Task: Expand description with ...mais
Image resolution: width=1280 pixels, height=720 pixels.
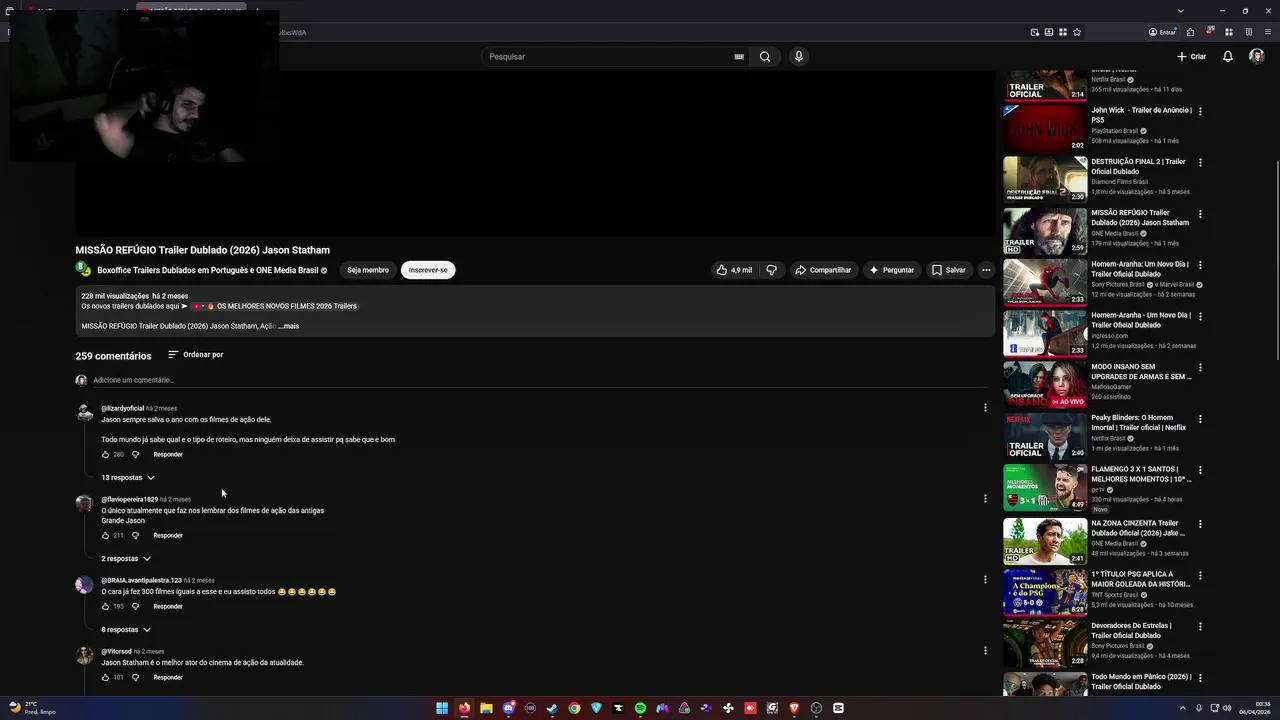Action: pyautogui.click(x=288, y=326)
